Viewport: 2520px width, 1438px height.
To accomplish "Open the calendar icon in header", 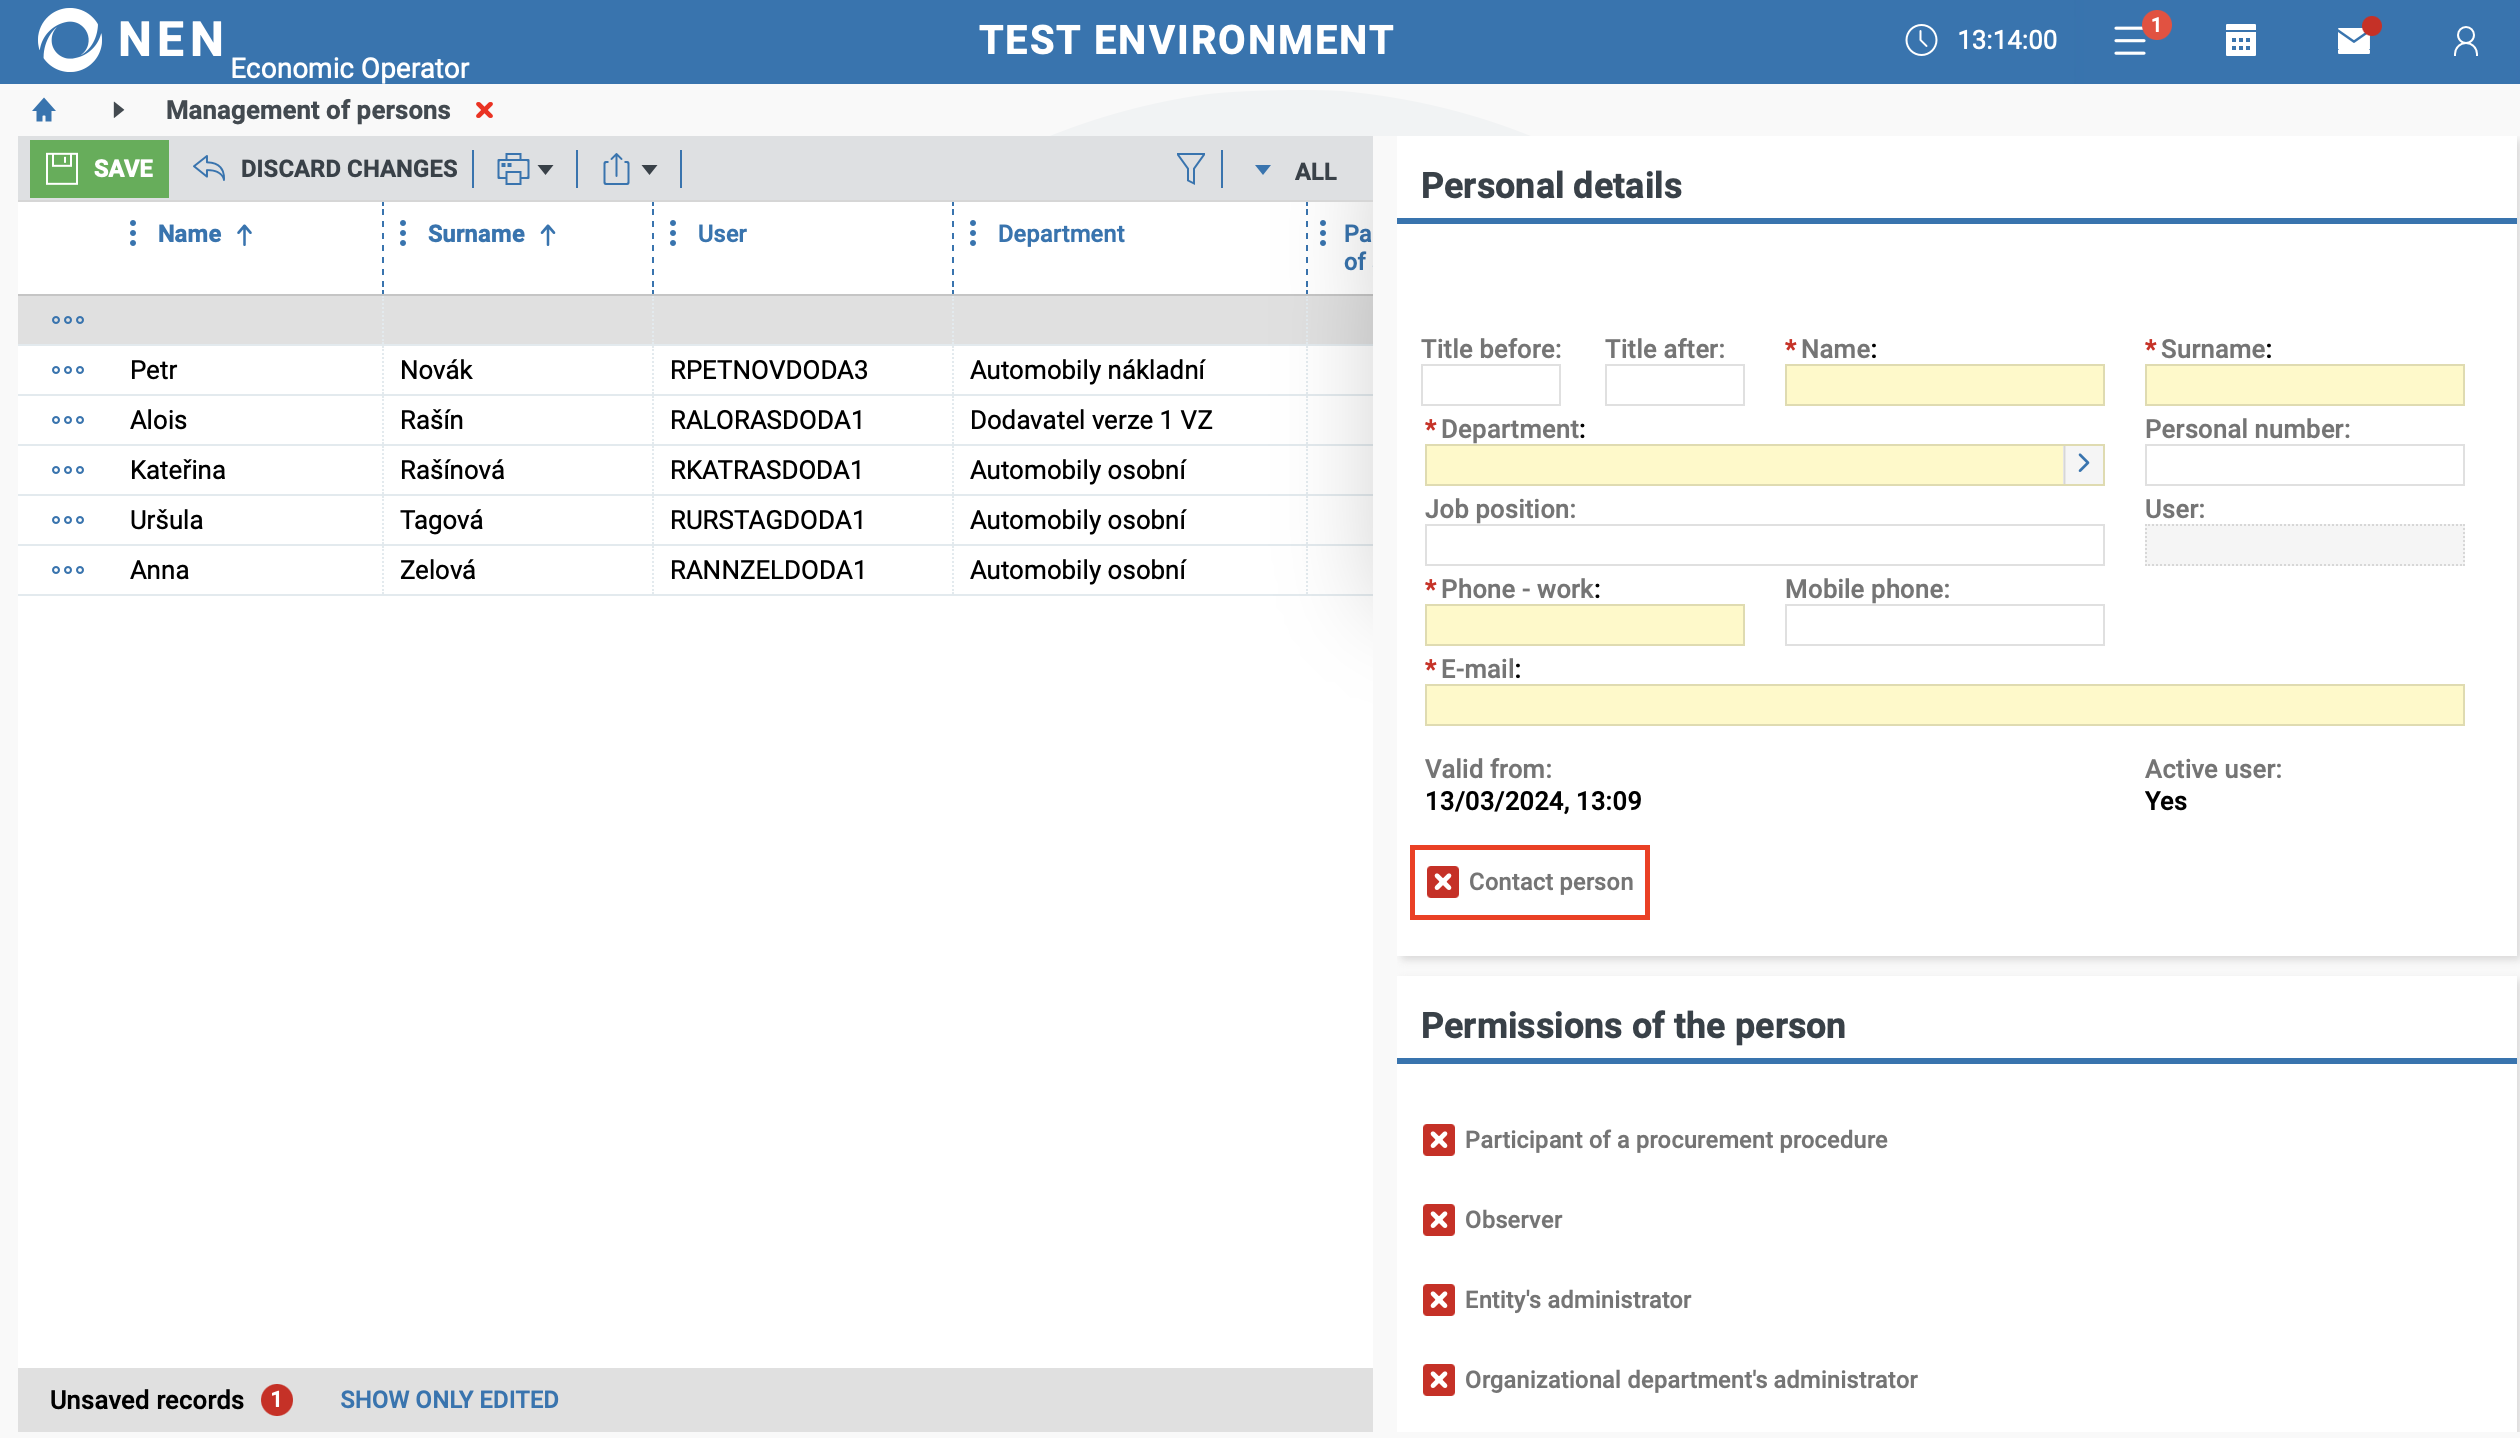I will (x=2240, y=41).
